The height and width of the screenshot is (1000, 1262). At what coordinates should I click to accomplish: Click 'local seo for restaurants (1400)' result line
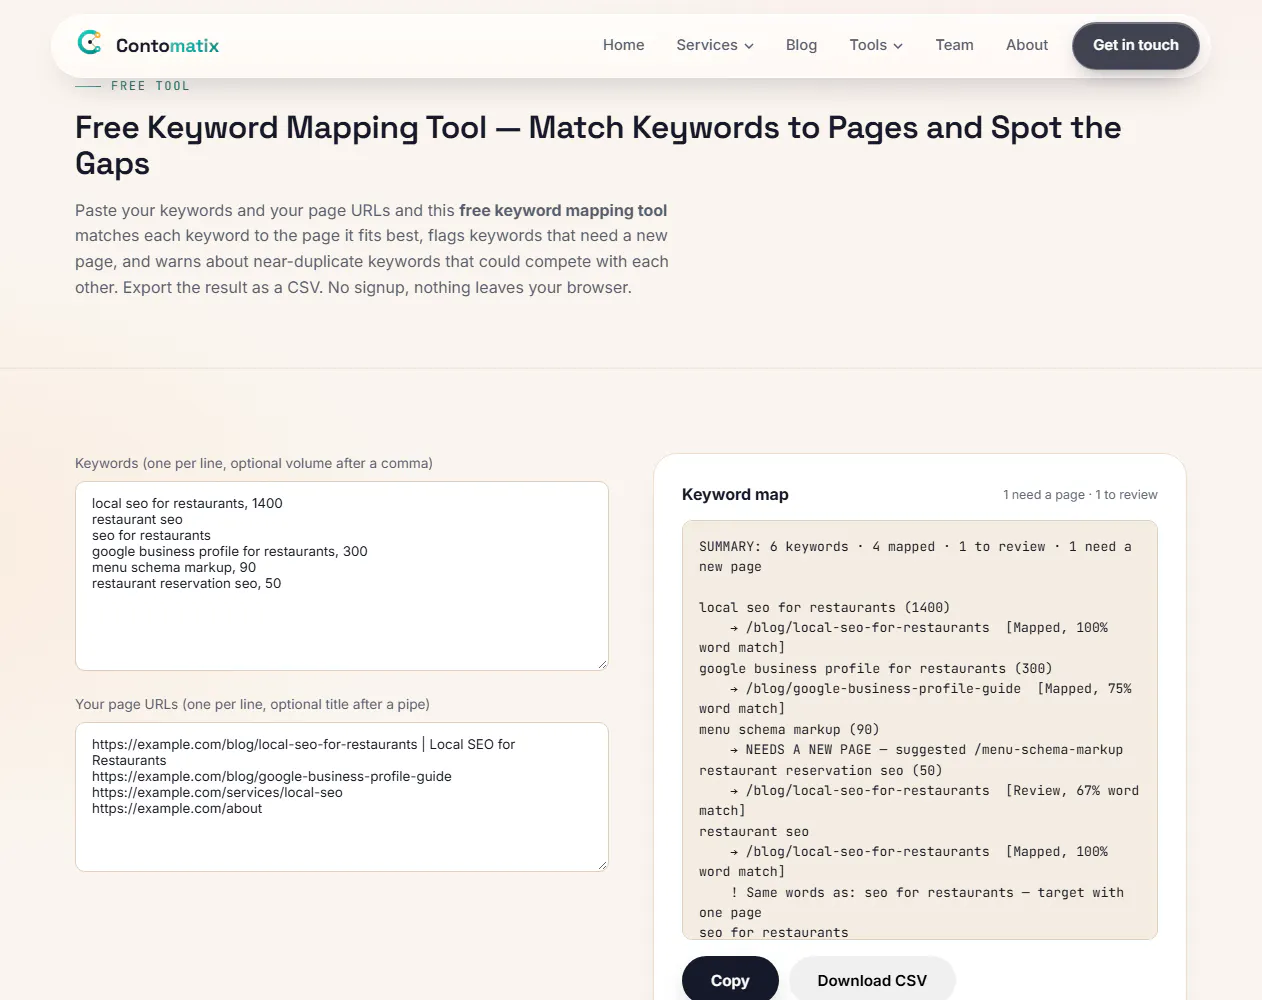tap(824, 607)
